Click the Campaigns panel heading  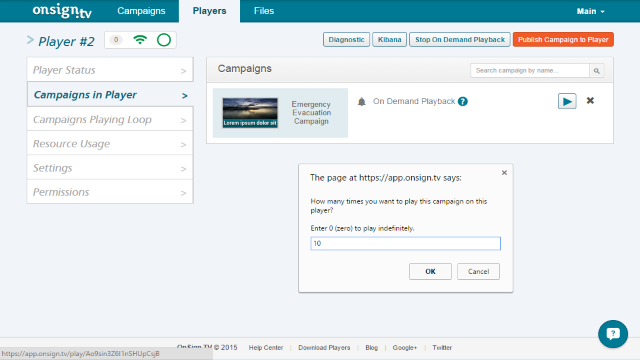coord(244,69)
